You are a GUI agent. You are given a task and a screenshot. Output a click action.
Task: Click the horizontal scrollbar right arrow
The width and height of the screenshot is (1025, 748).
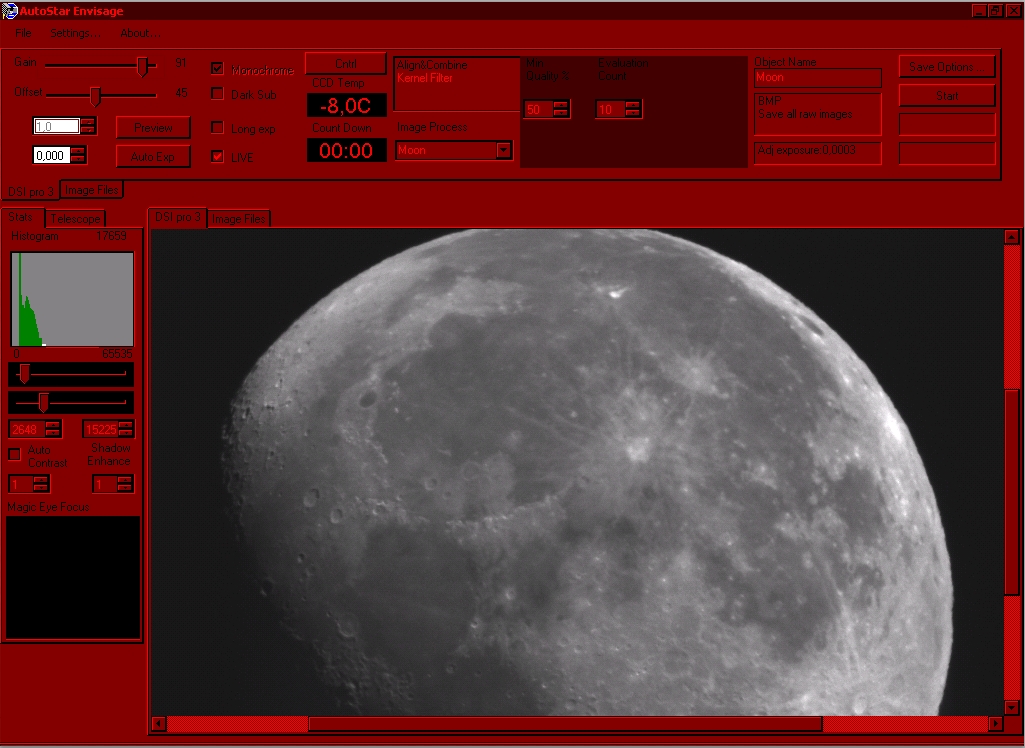(995, 723)
